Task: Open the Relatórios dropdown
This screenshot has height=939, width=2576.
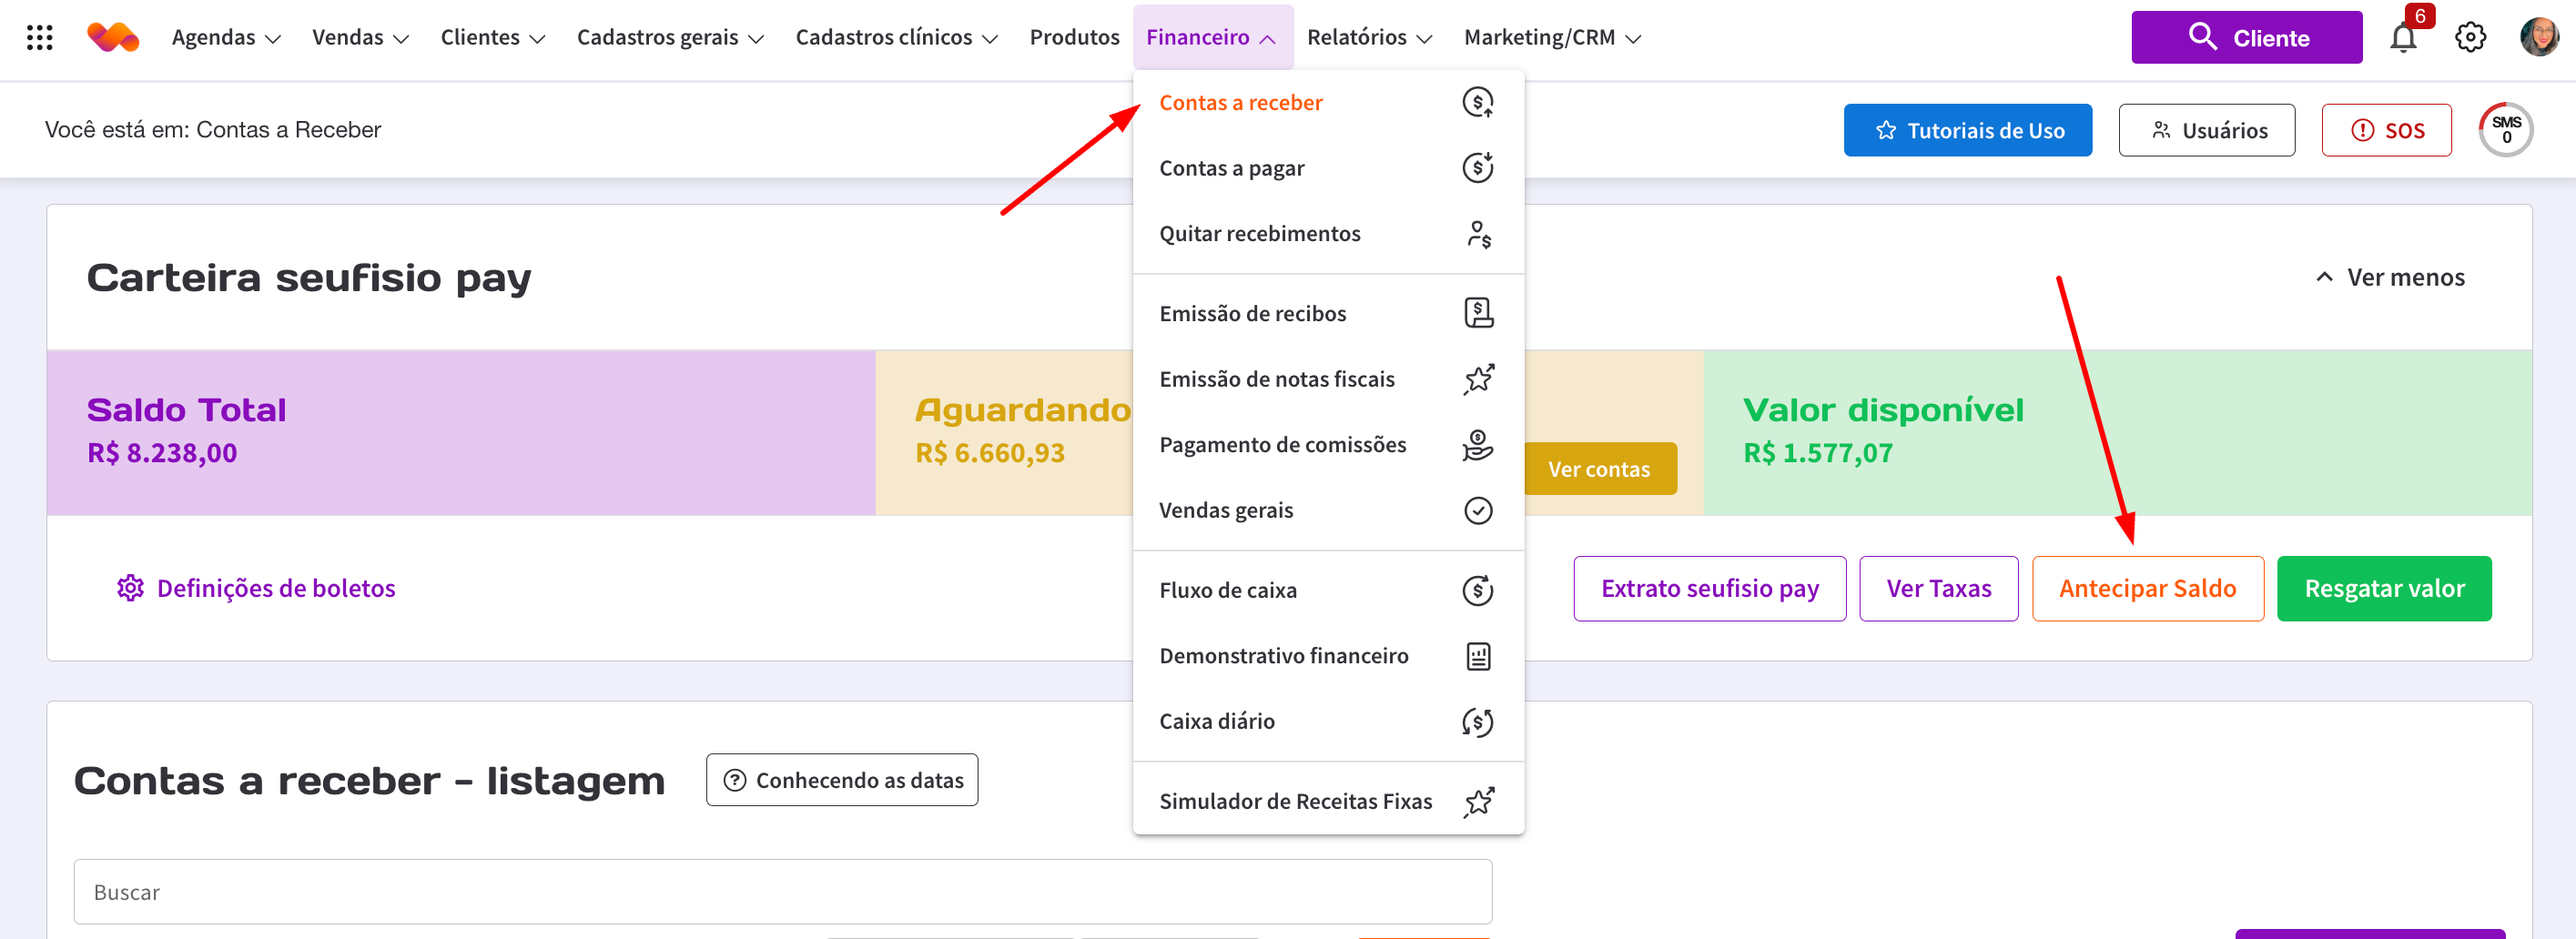Action: 1369,38
